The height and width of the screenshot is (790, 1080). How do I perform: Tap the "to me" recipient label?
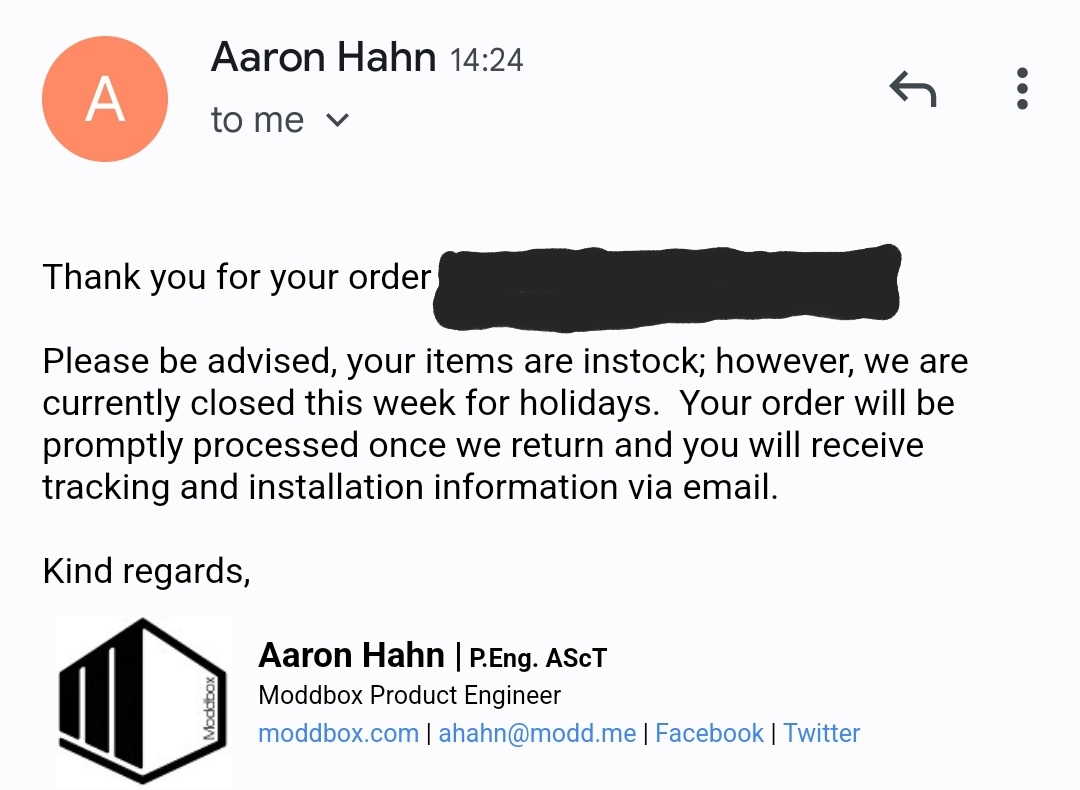[x=257, y=121]
